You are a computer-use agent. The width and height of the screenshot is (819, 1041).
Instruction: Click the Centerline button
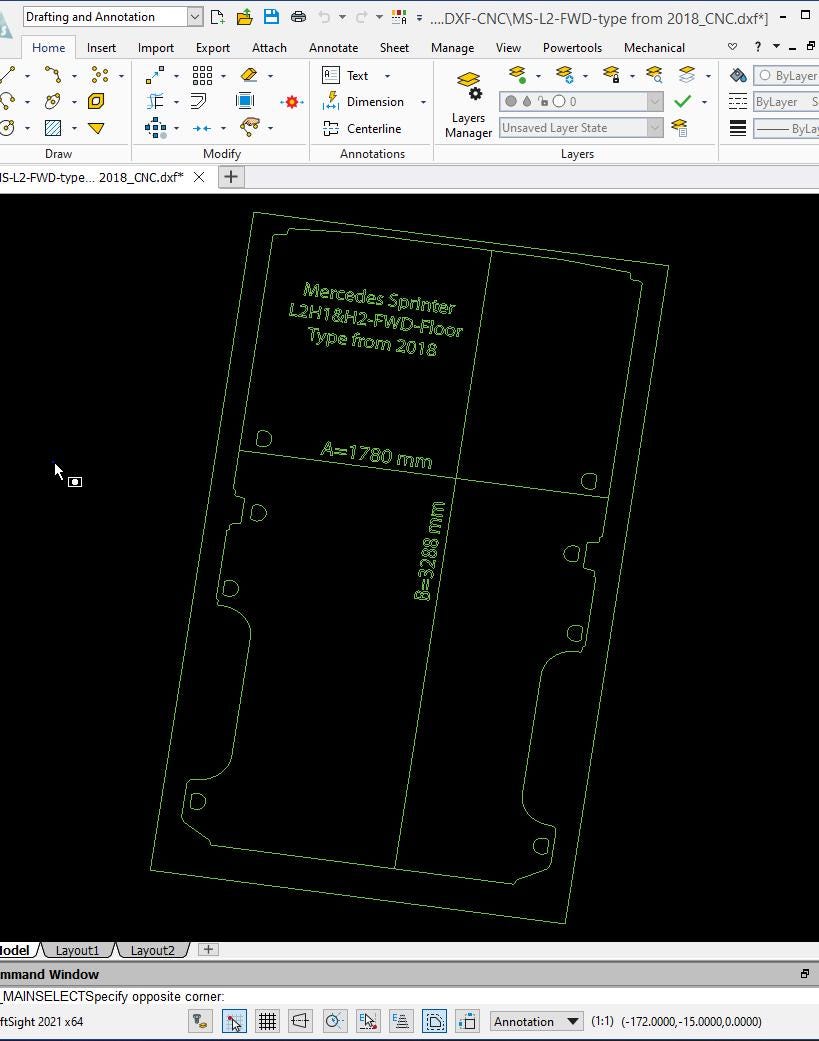coord(362,128)
